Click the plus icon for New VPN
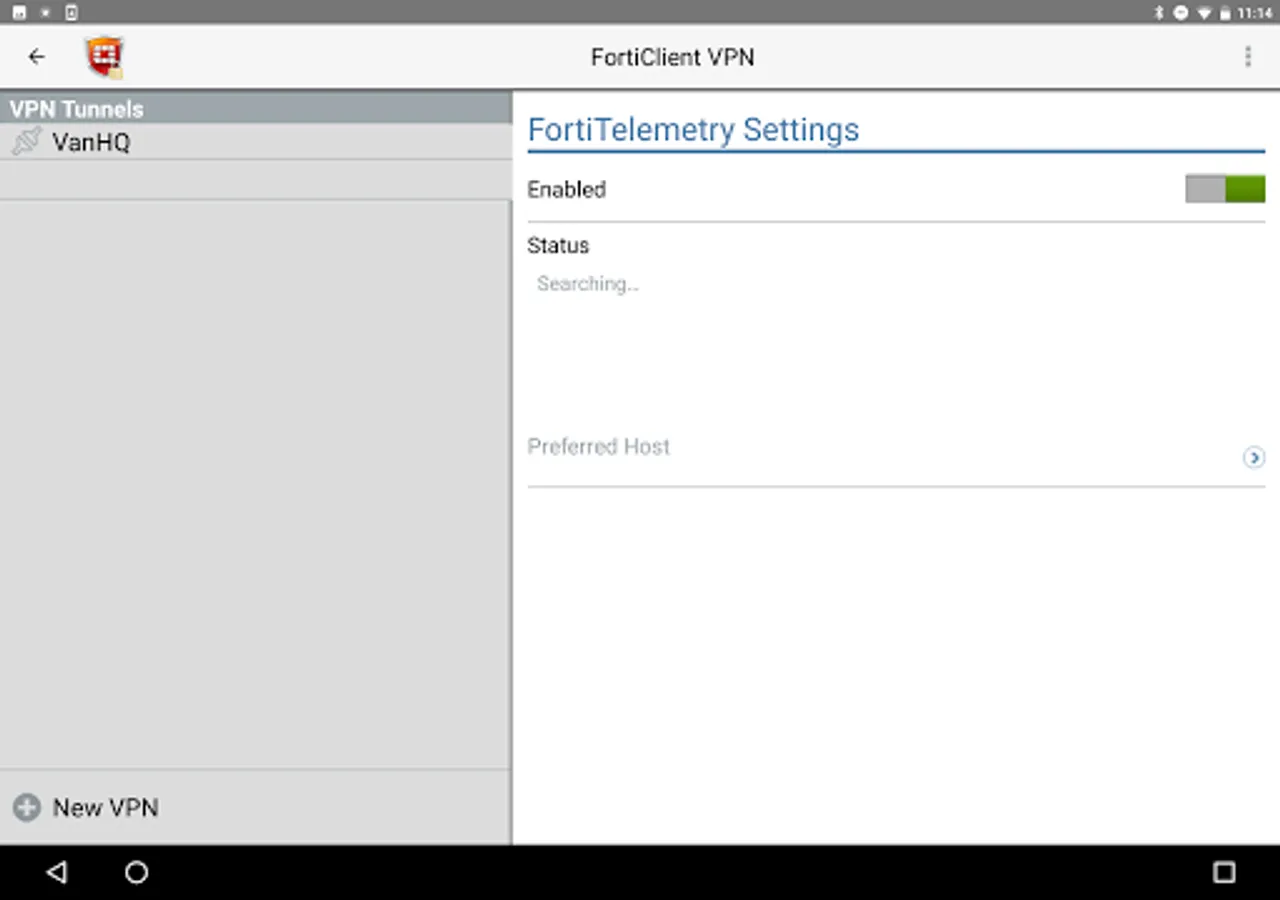This screenshot has height=900, width=1280. [x=27, y=807]
